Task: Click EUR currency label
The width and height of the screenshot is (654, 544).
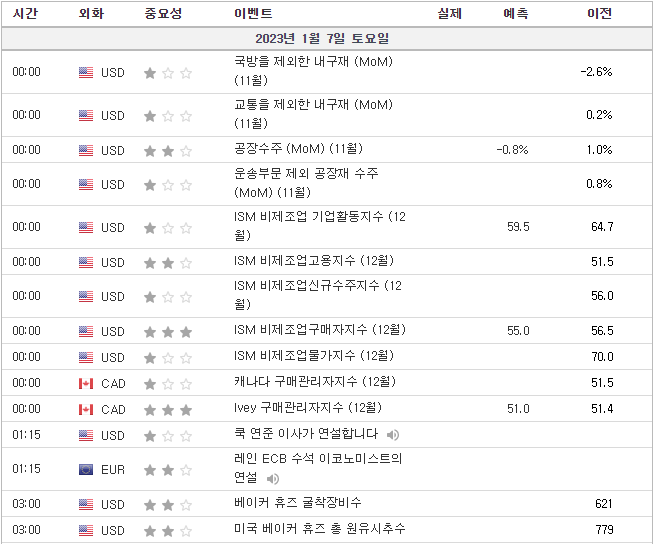Action: (113, 470)
